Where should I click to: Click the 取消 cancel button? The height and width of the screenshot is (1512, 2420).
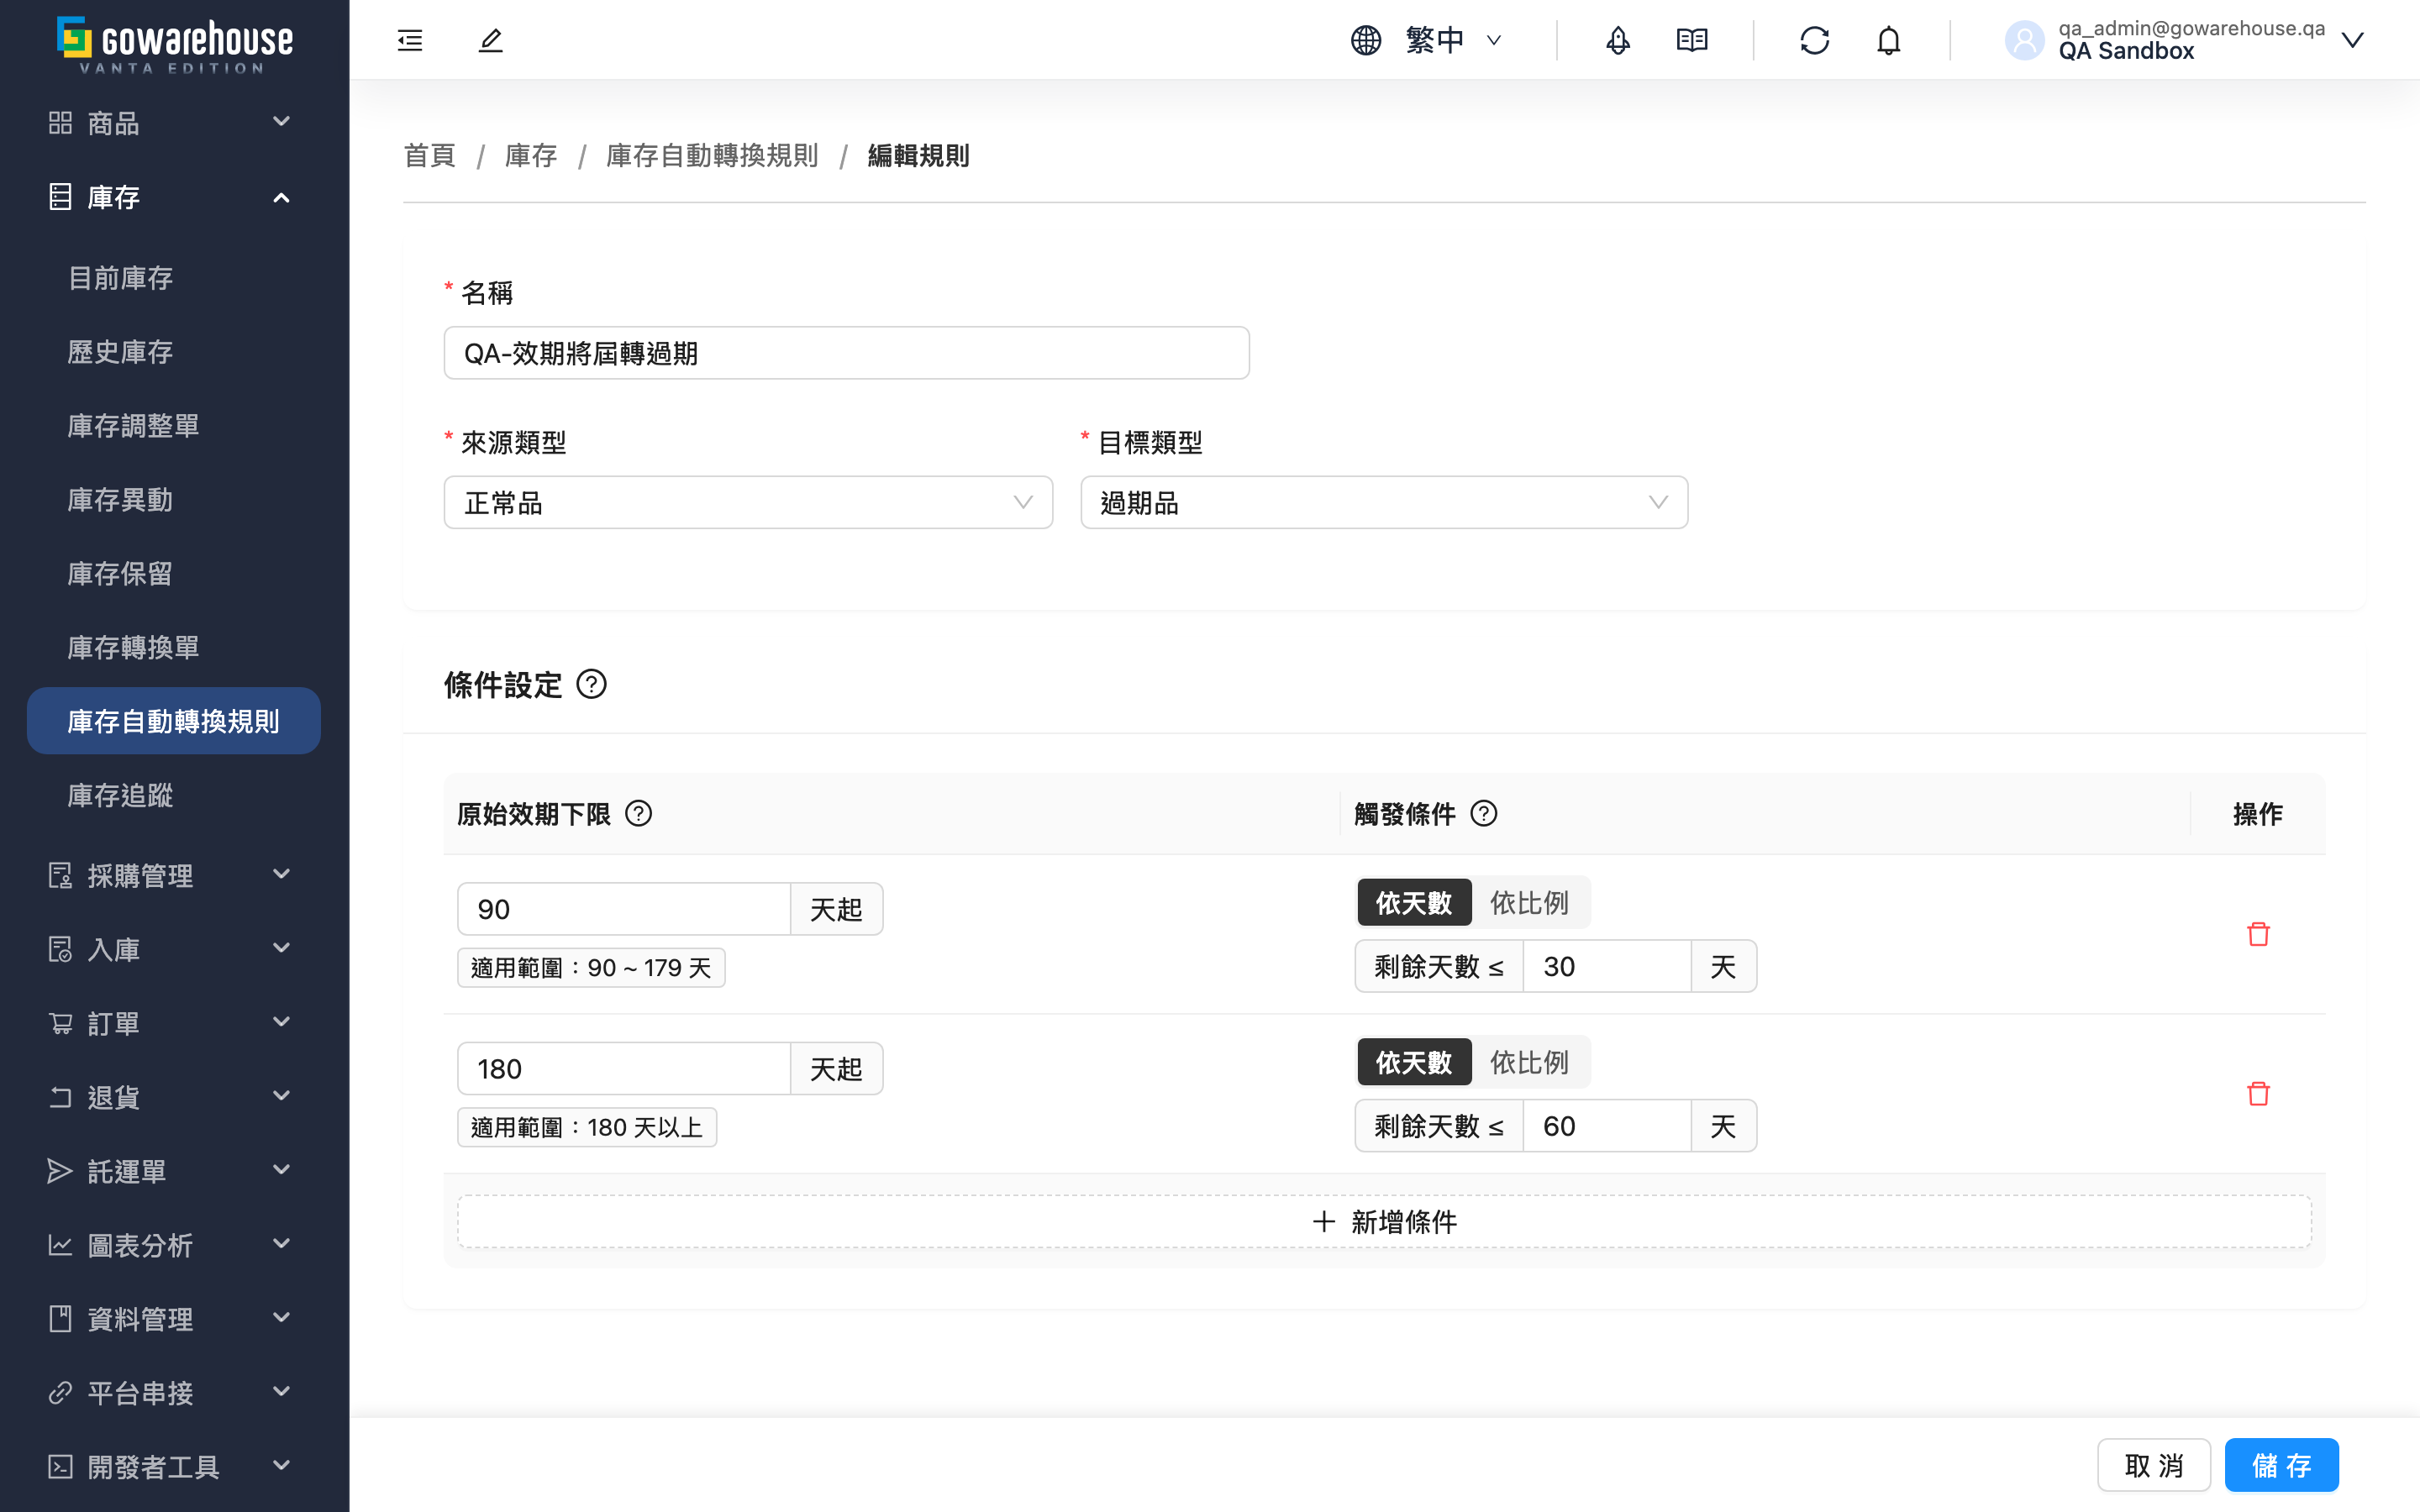tap(2153, 1465)
